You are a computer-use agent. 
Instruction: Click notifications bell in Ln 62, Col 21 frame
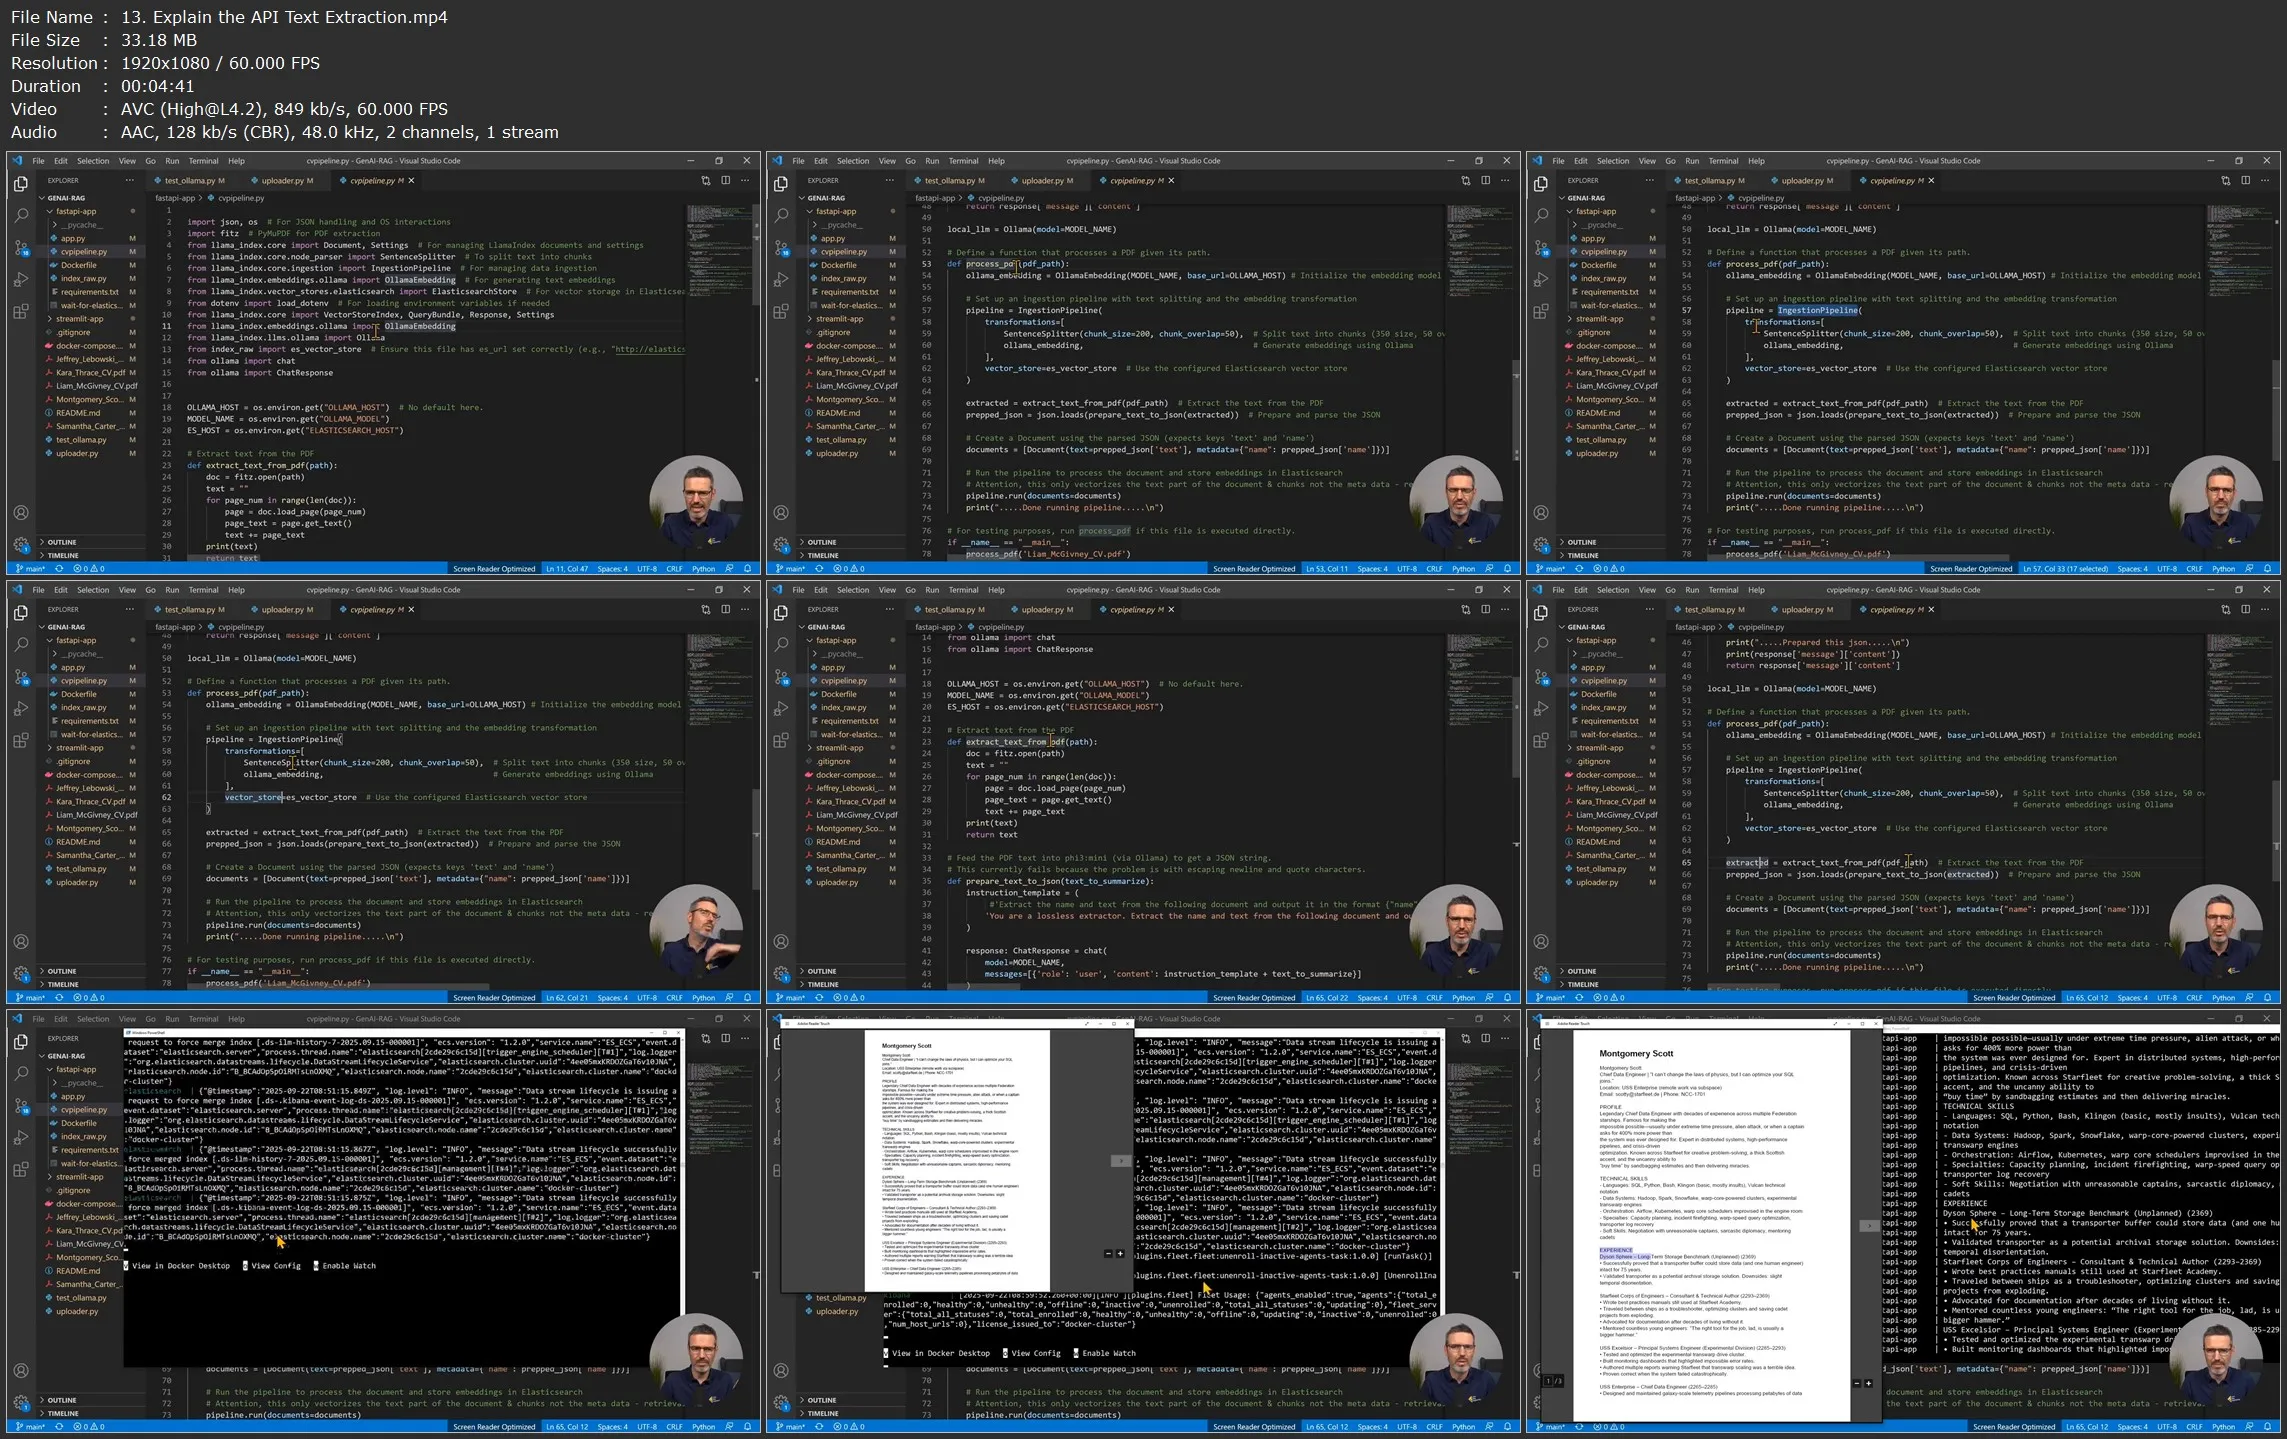(x=747, y=998)
